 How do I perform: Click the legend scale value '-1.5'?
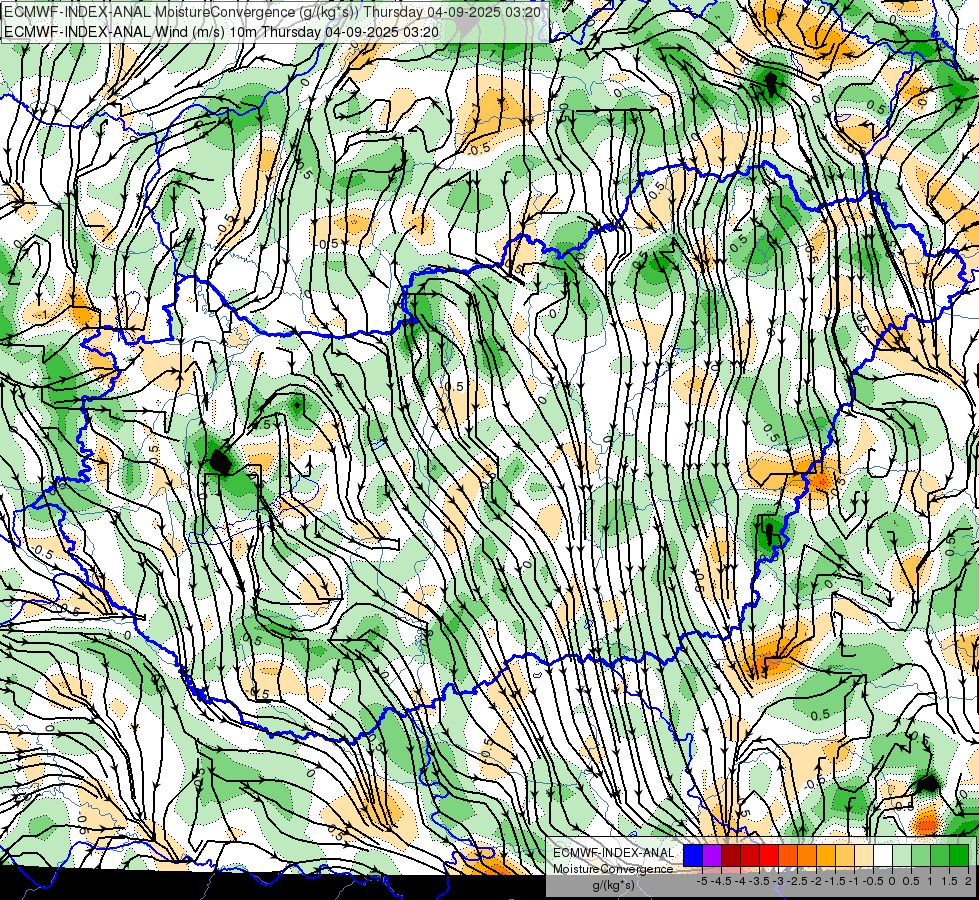(x=835, y=881)
